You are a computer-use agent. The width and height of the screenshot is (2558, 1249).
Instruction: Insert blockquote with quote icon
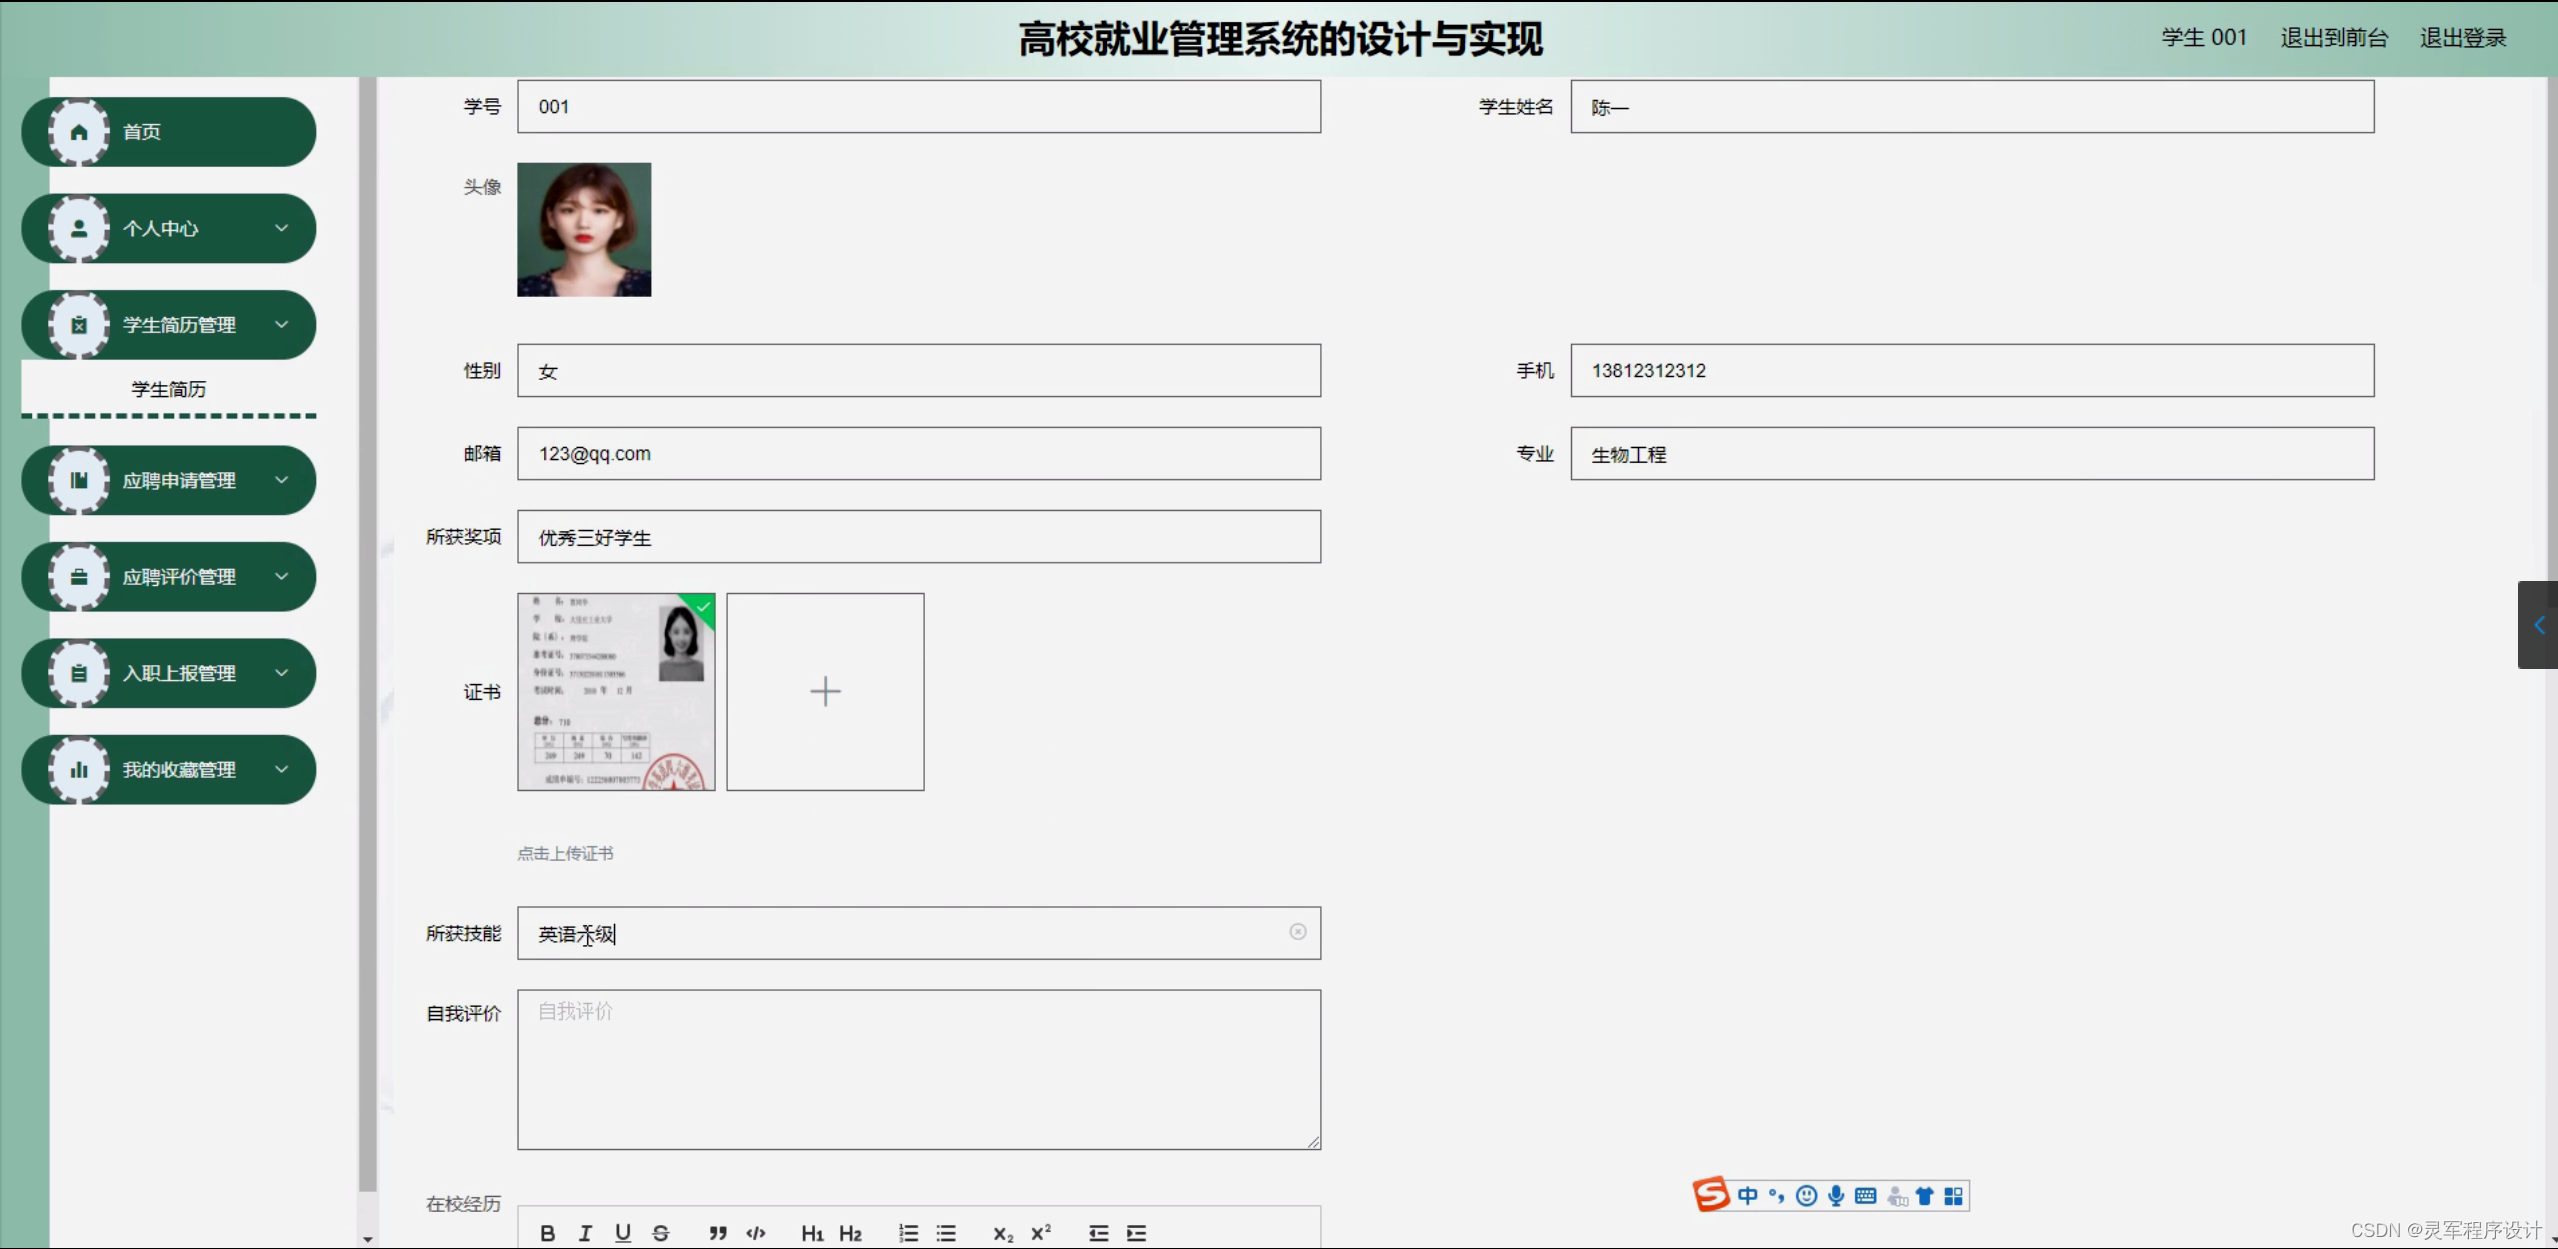point(718,1233)
